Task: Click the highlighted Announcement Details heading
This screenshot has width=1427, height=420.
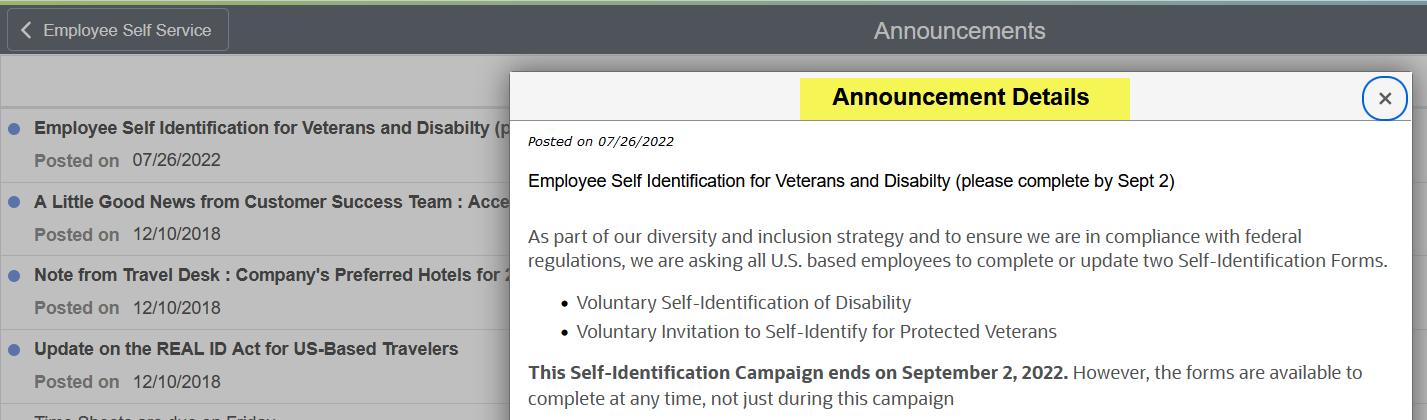Action: (960, 98)
